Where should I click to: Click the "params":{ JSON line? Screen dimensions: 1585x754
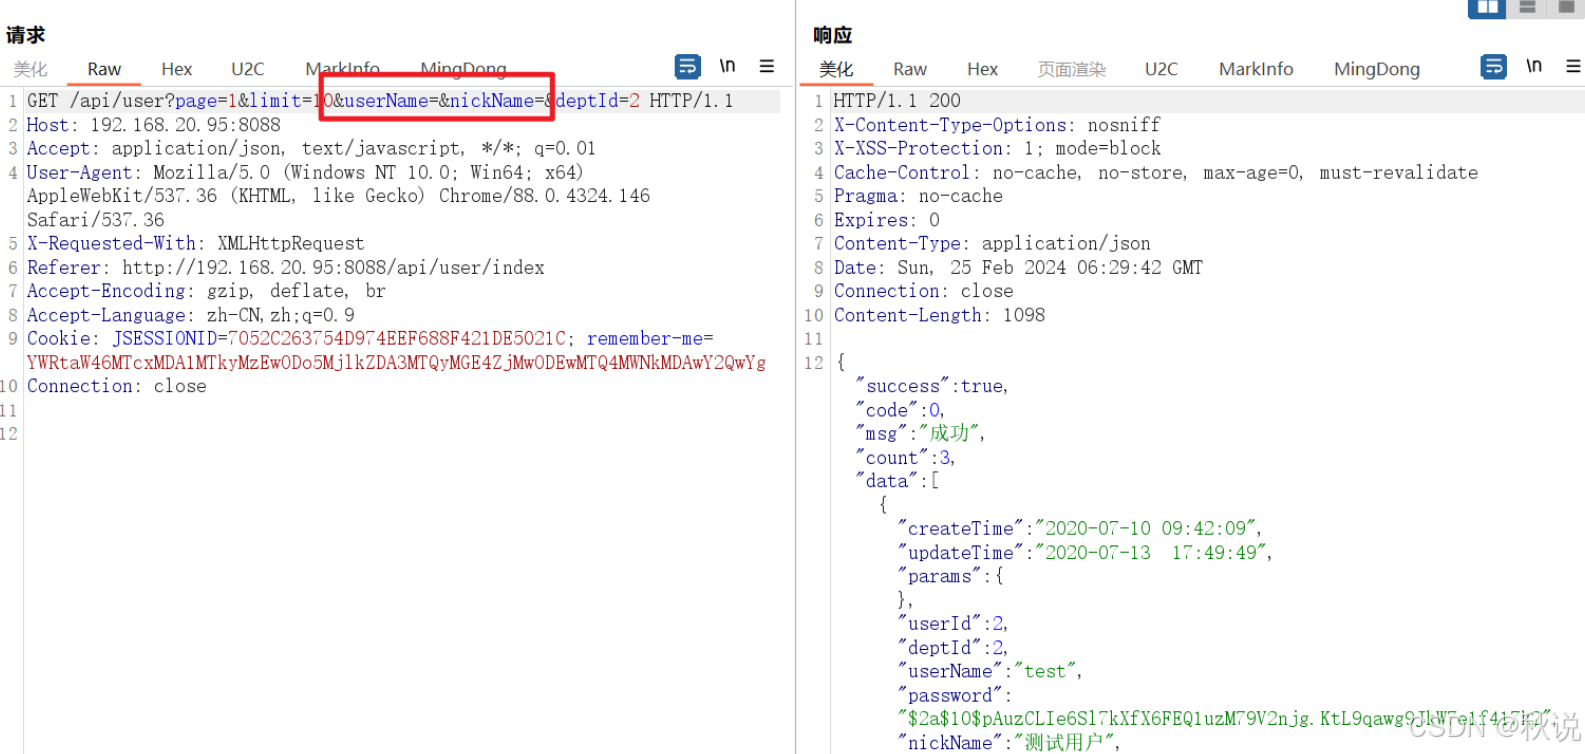[x=950, y=576]
